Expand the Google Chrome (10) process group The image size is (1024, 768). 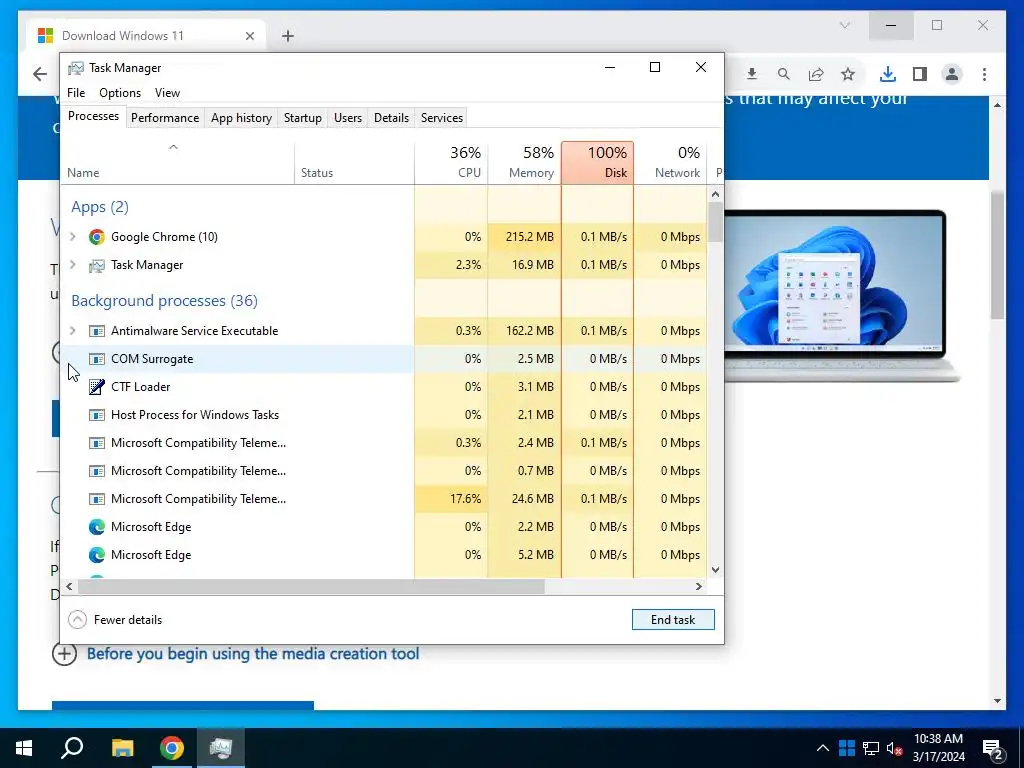coord(72,237)
